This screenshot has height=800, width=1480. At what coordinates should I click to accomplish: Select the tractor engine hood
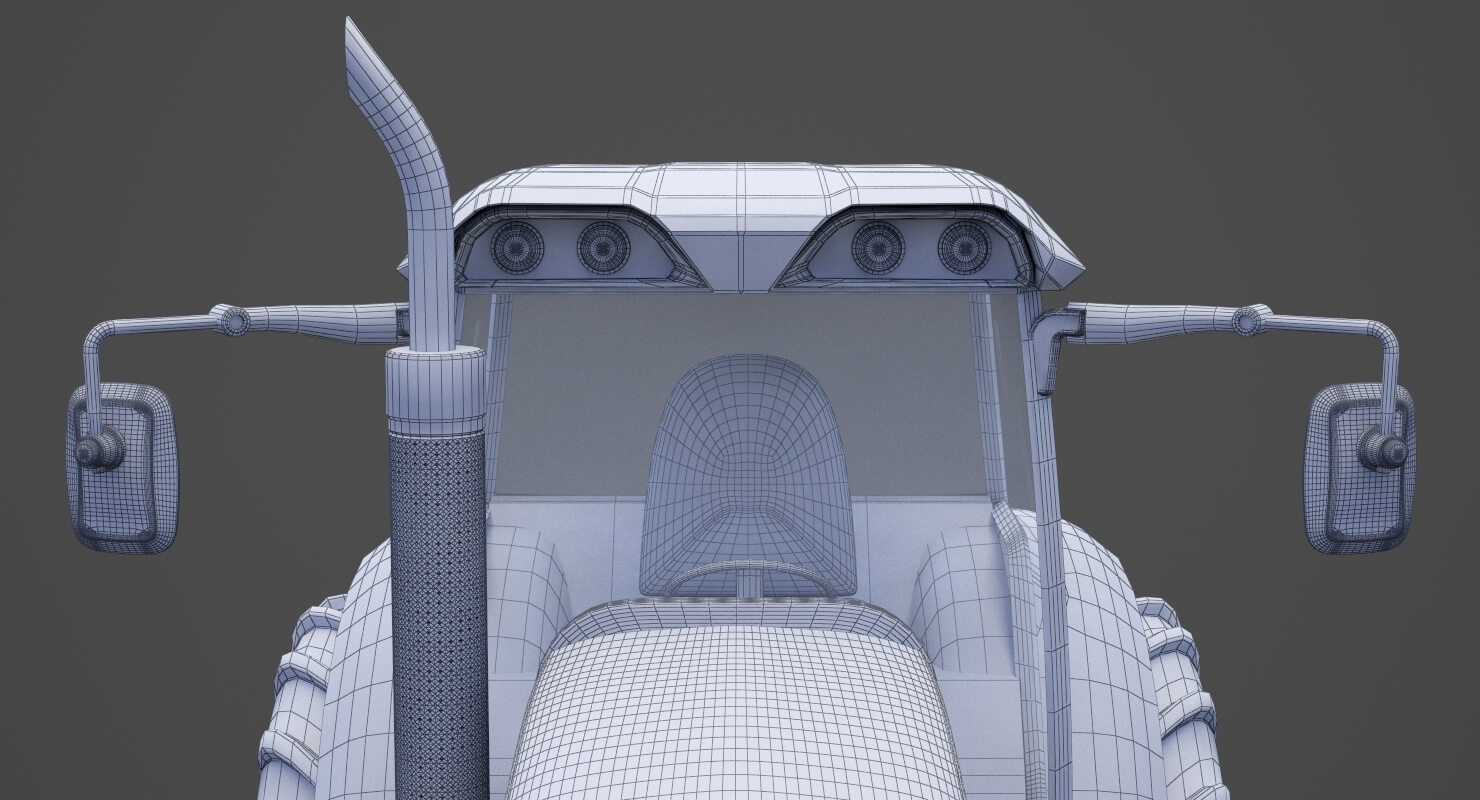[x=735, y=710]
